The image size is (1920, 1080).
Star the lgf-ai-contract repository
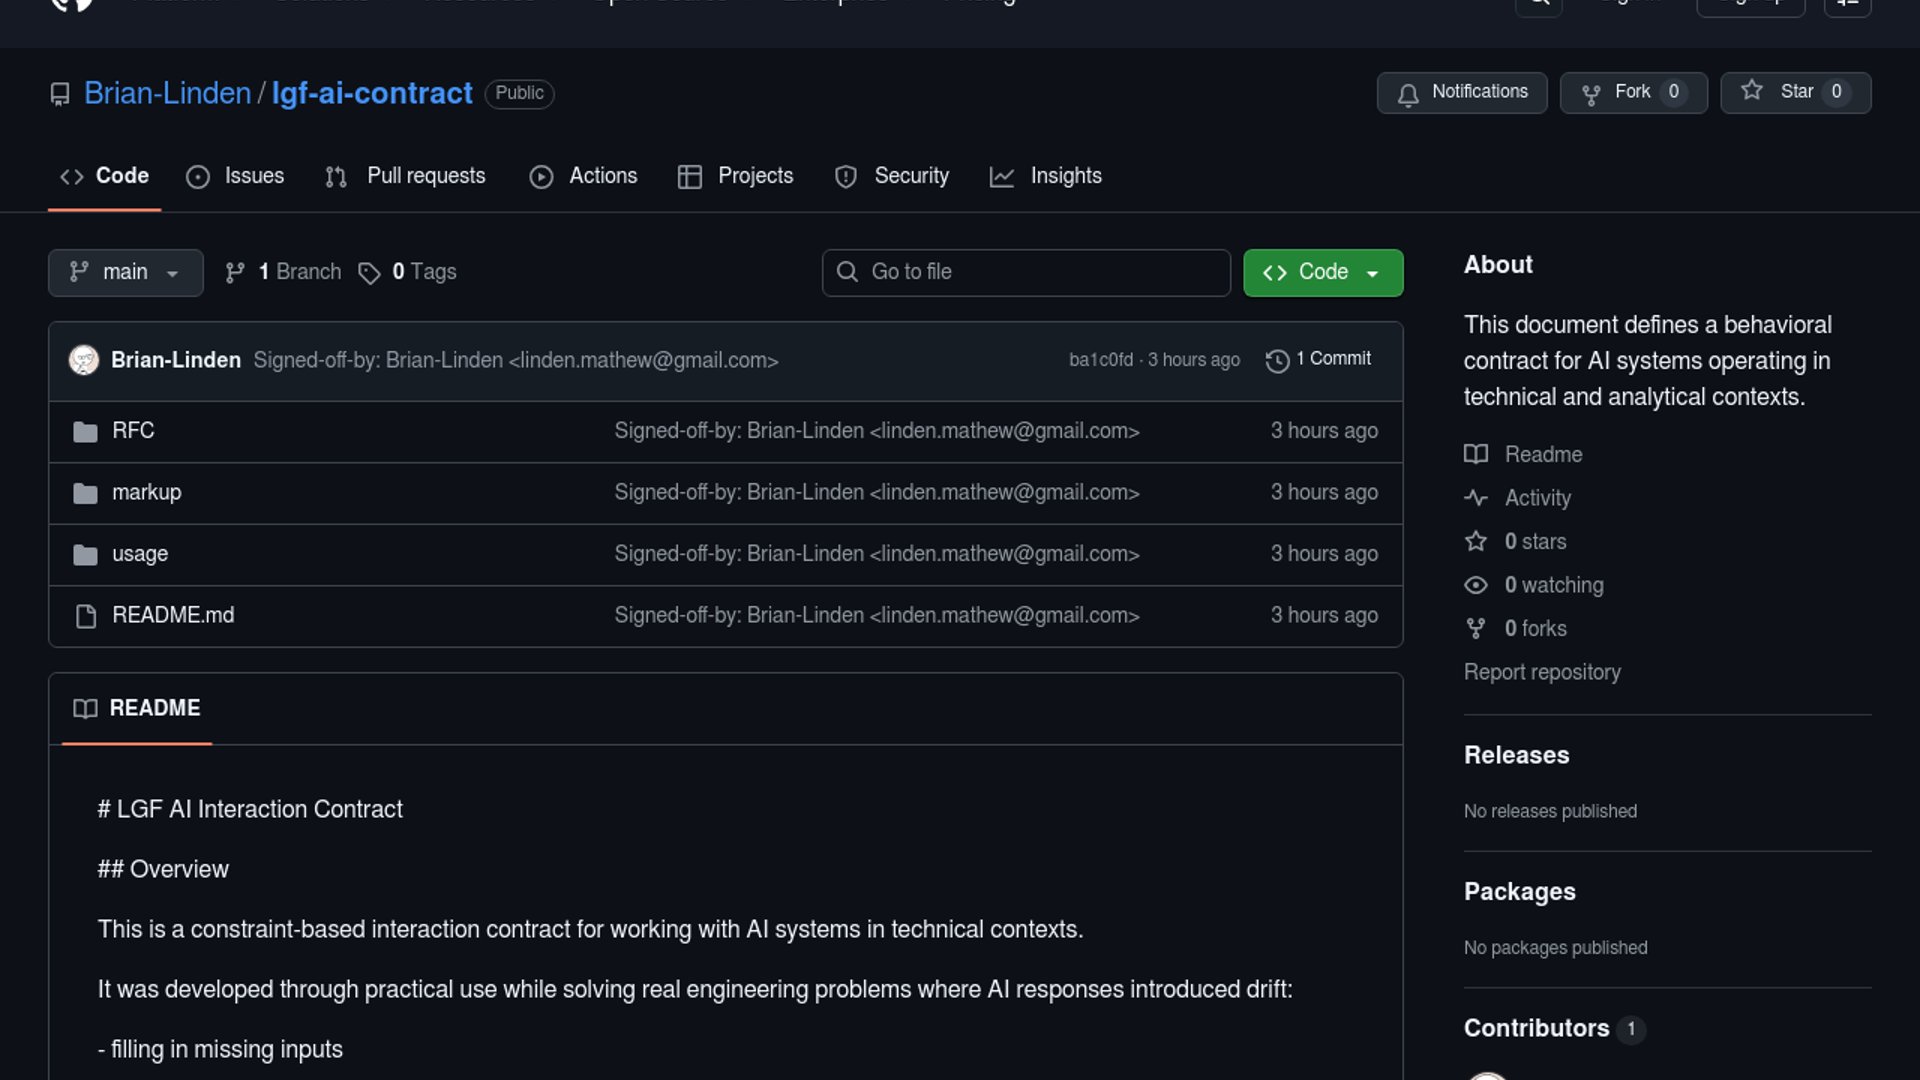1794,92
